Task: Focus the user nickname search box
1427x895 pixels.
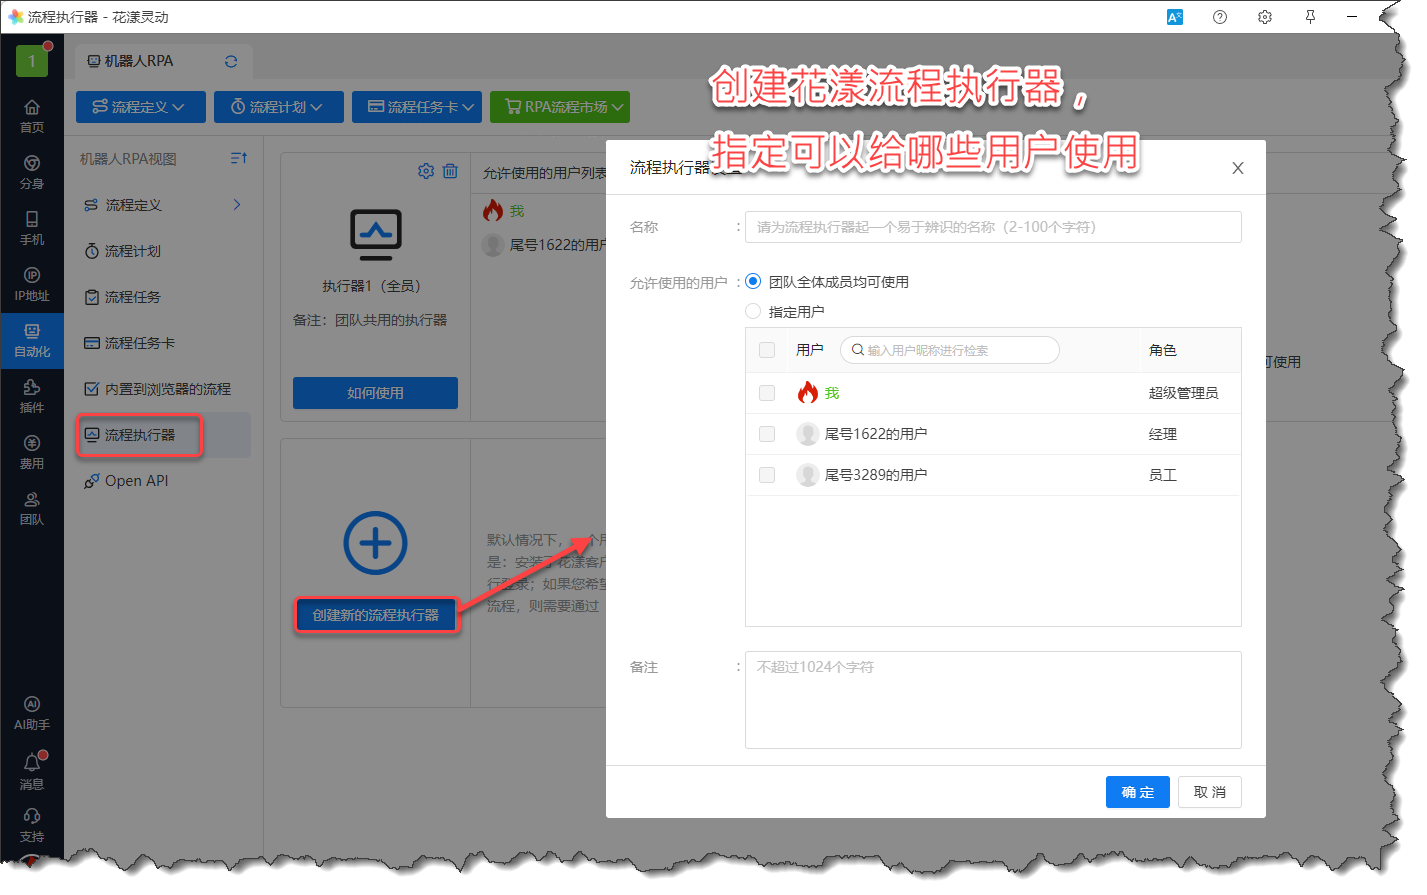Action: click(x=957, y=350)
